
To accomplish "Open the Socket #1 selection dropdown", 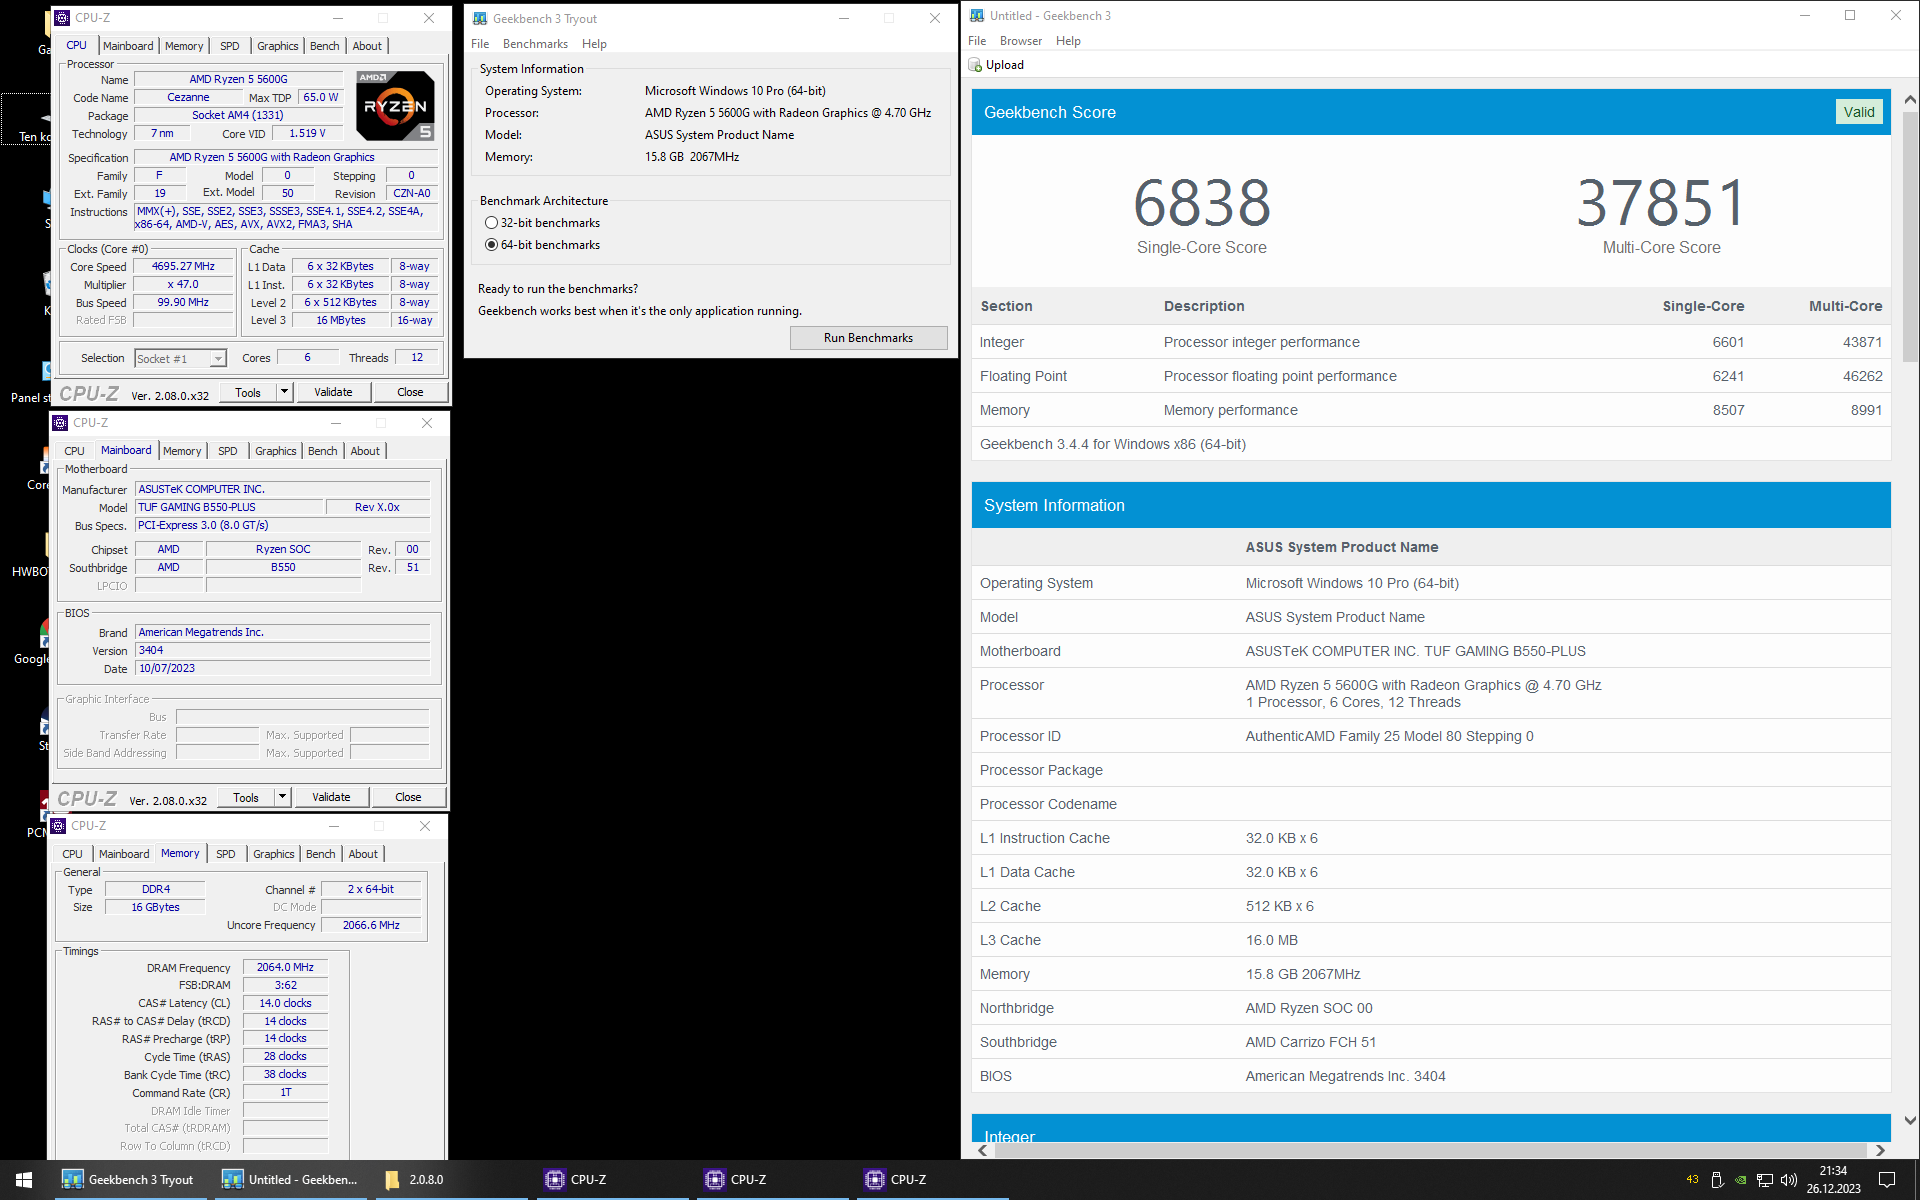I will (x=181, y=358).
